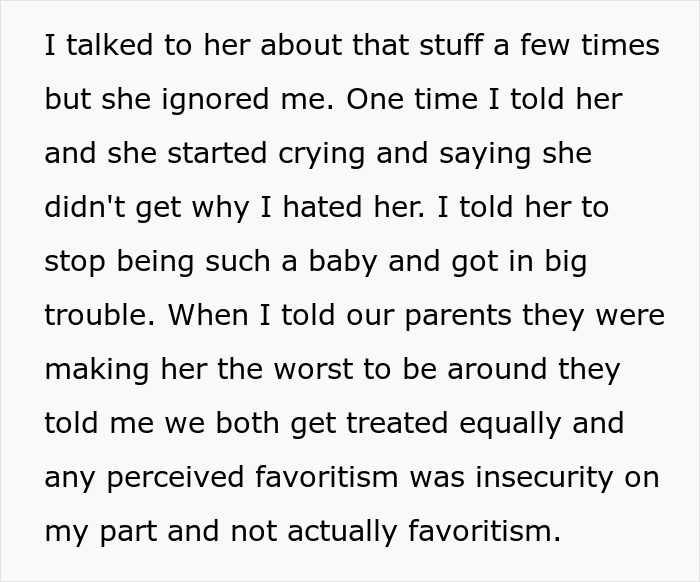Click the word "baby"
The width and height of the screenshot is (700, 582).
(343, 262)
